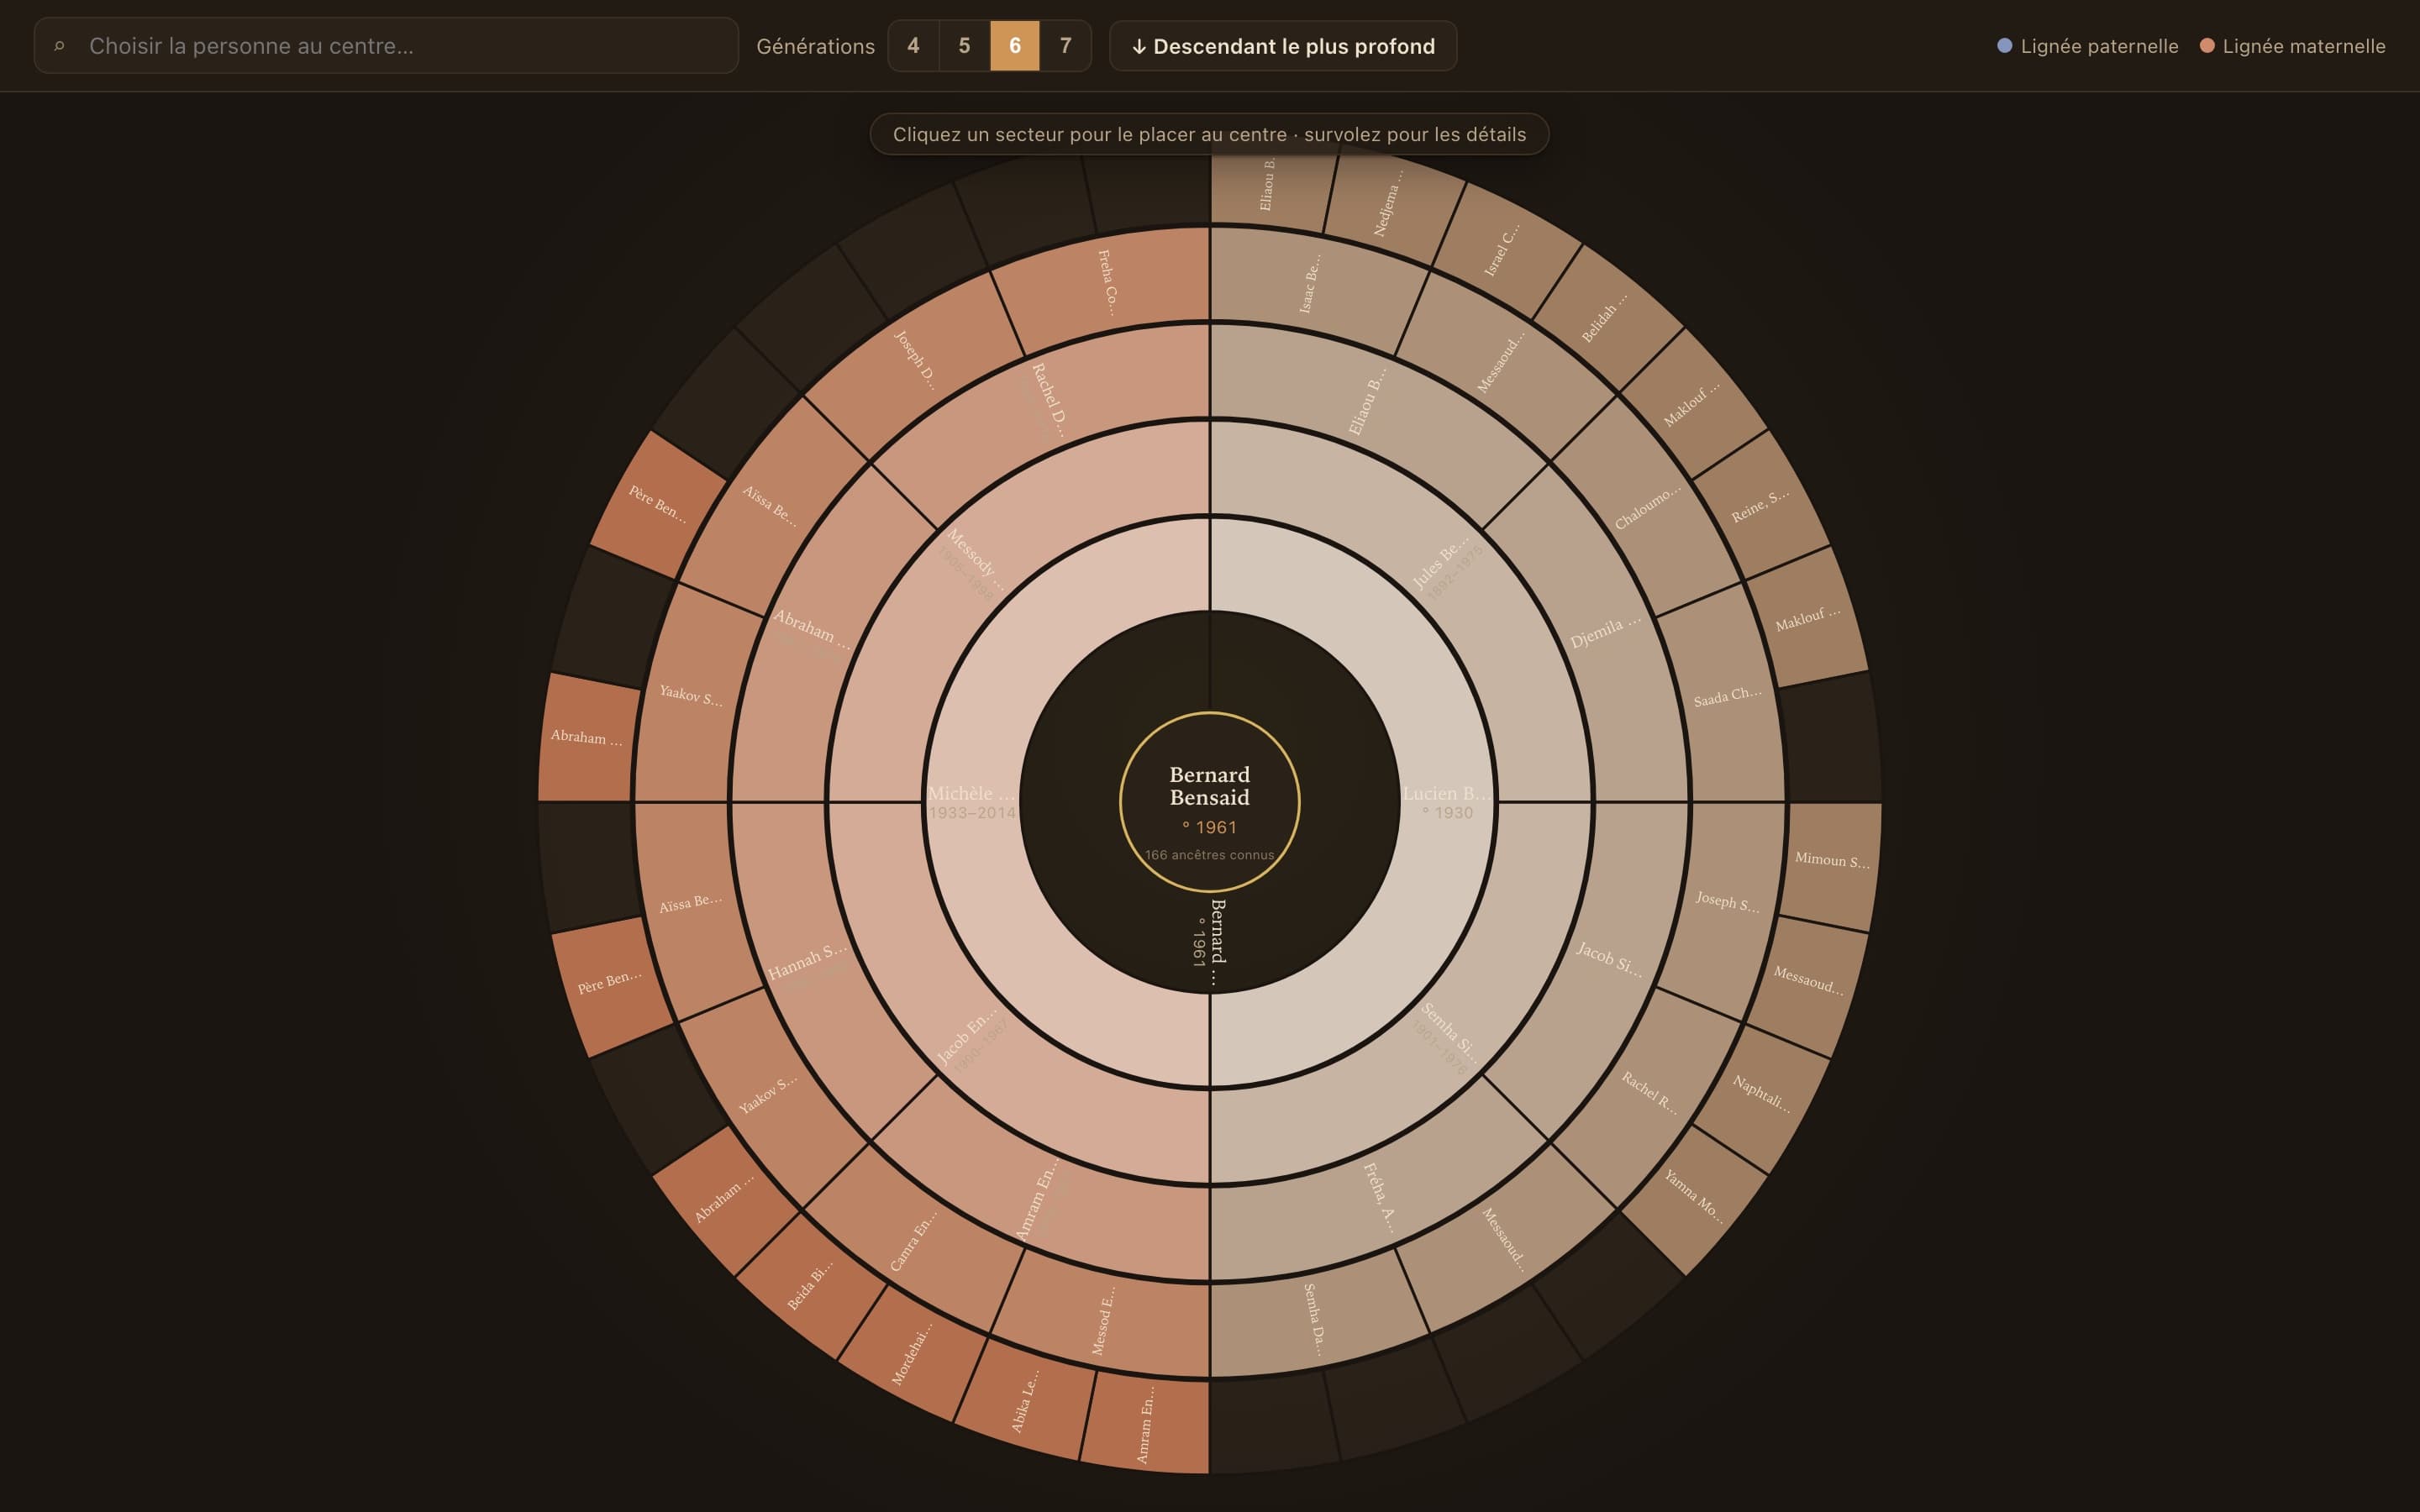The width and height of the screenshot is (2420, 1512).
Task: Click the orange 'Lignée maternelle' legend dot
Action: 2207,45
